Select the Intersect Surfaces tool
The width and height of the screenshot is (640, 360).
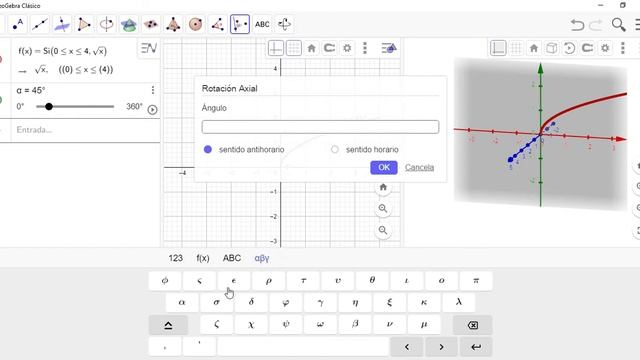[x=129, y=24]
